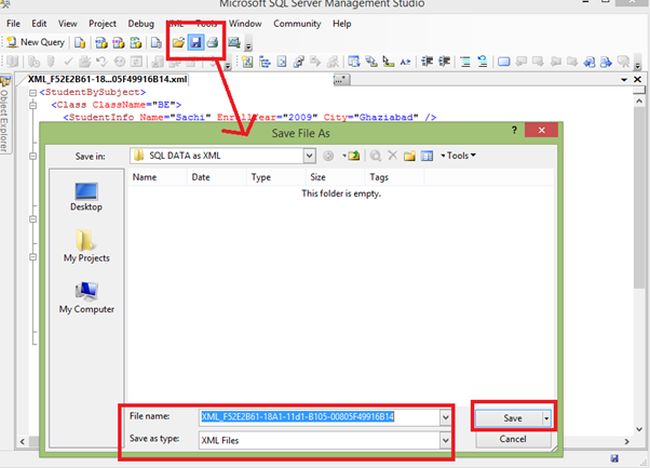Click horizontal scrollbar left arrow
650x468 pixels.
(x=22, y=441)
